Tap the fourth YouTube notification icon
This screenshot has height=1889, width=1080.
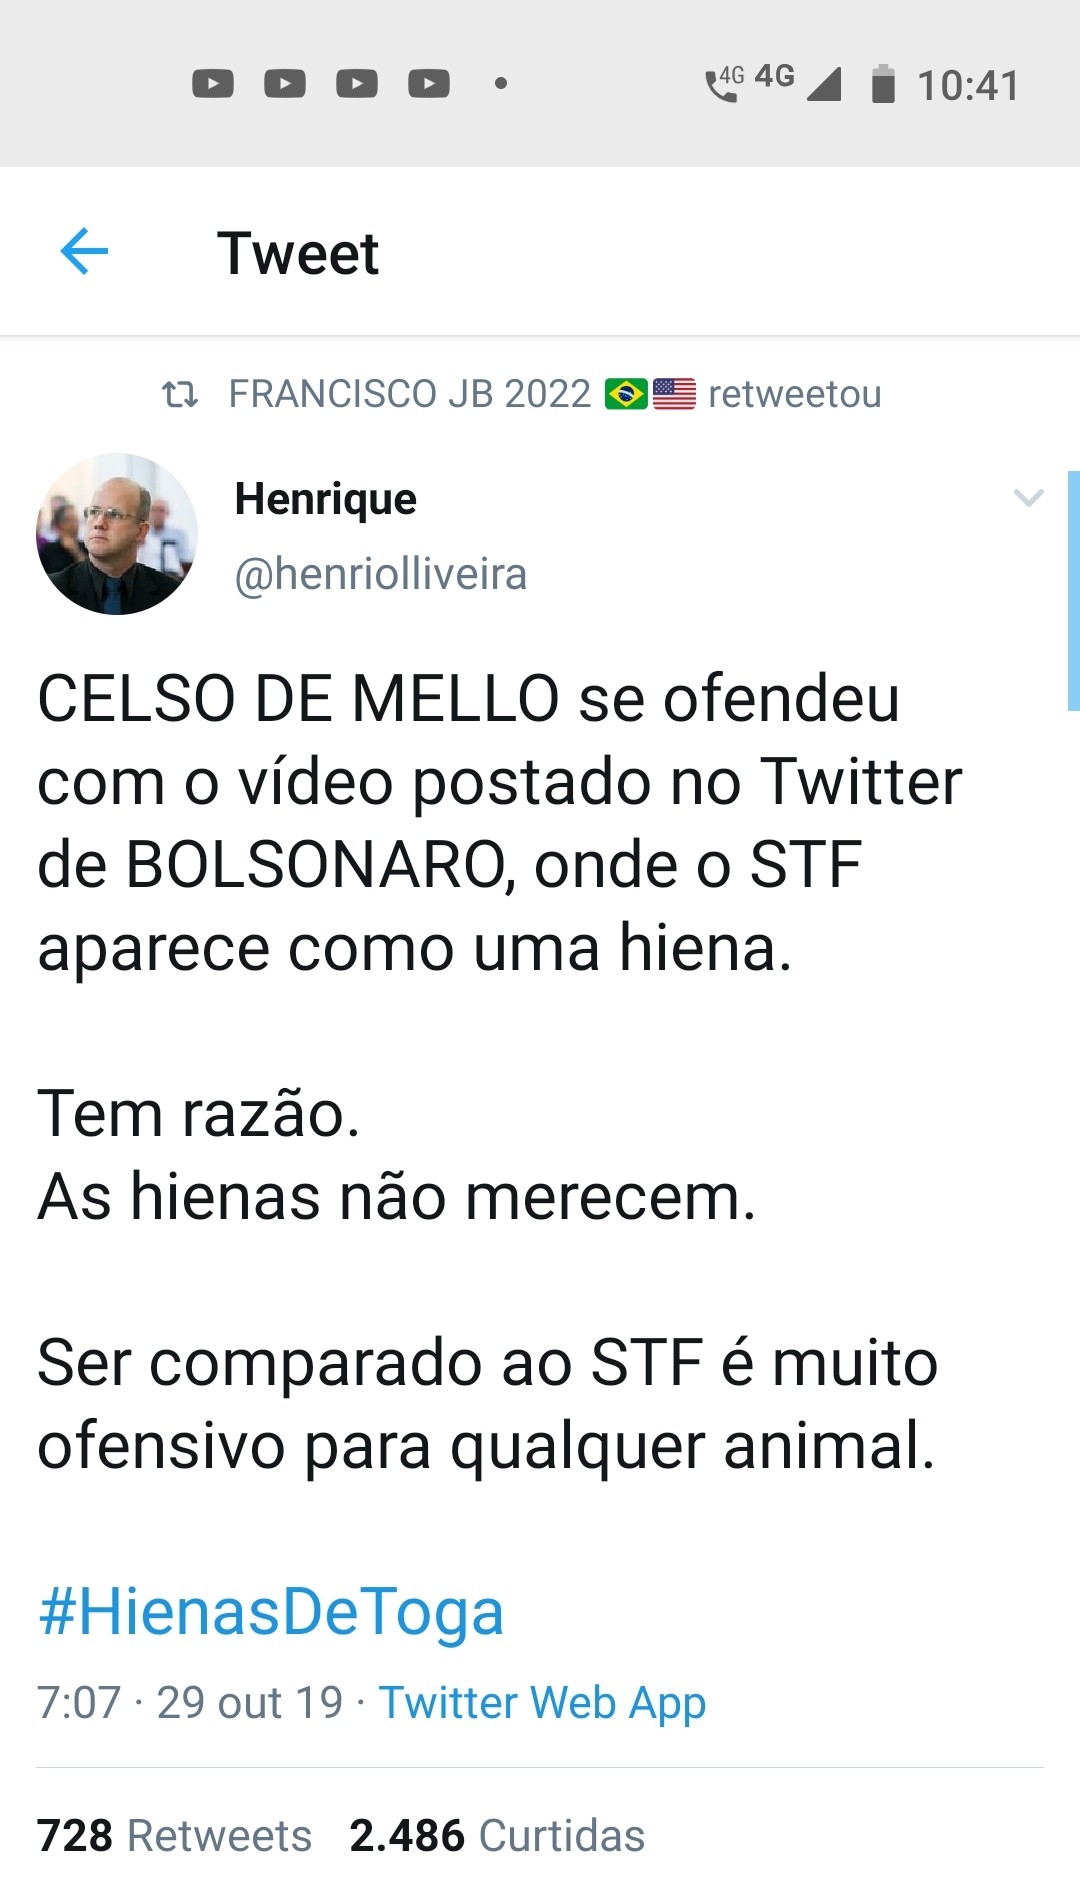pyautogui.click(x=429, y=83)
